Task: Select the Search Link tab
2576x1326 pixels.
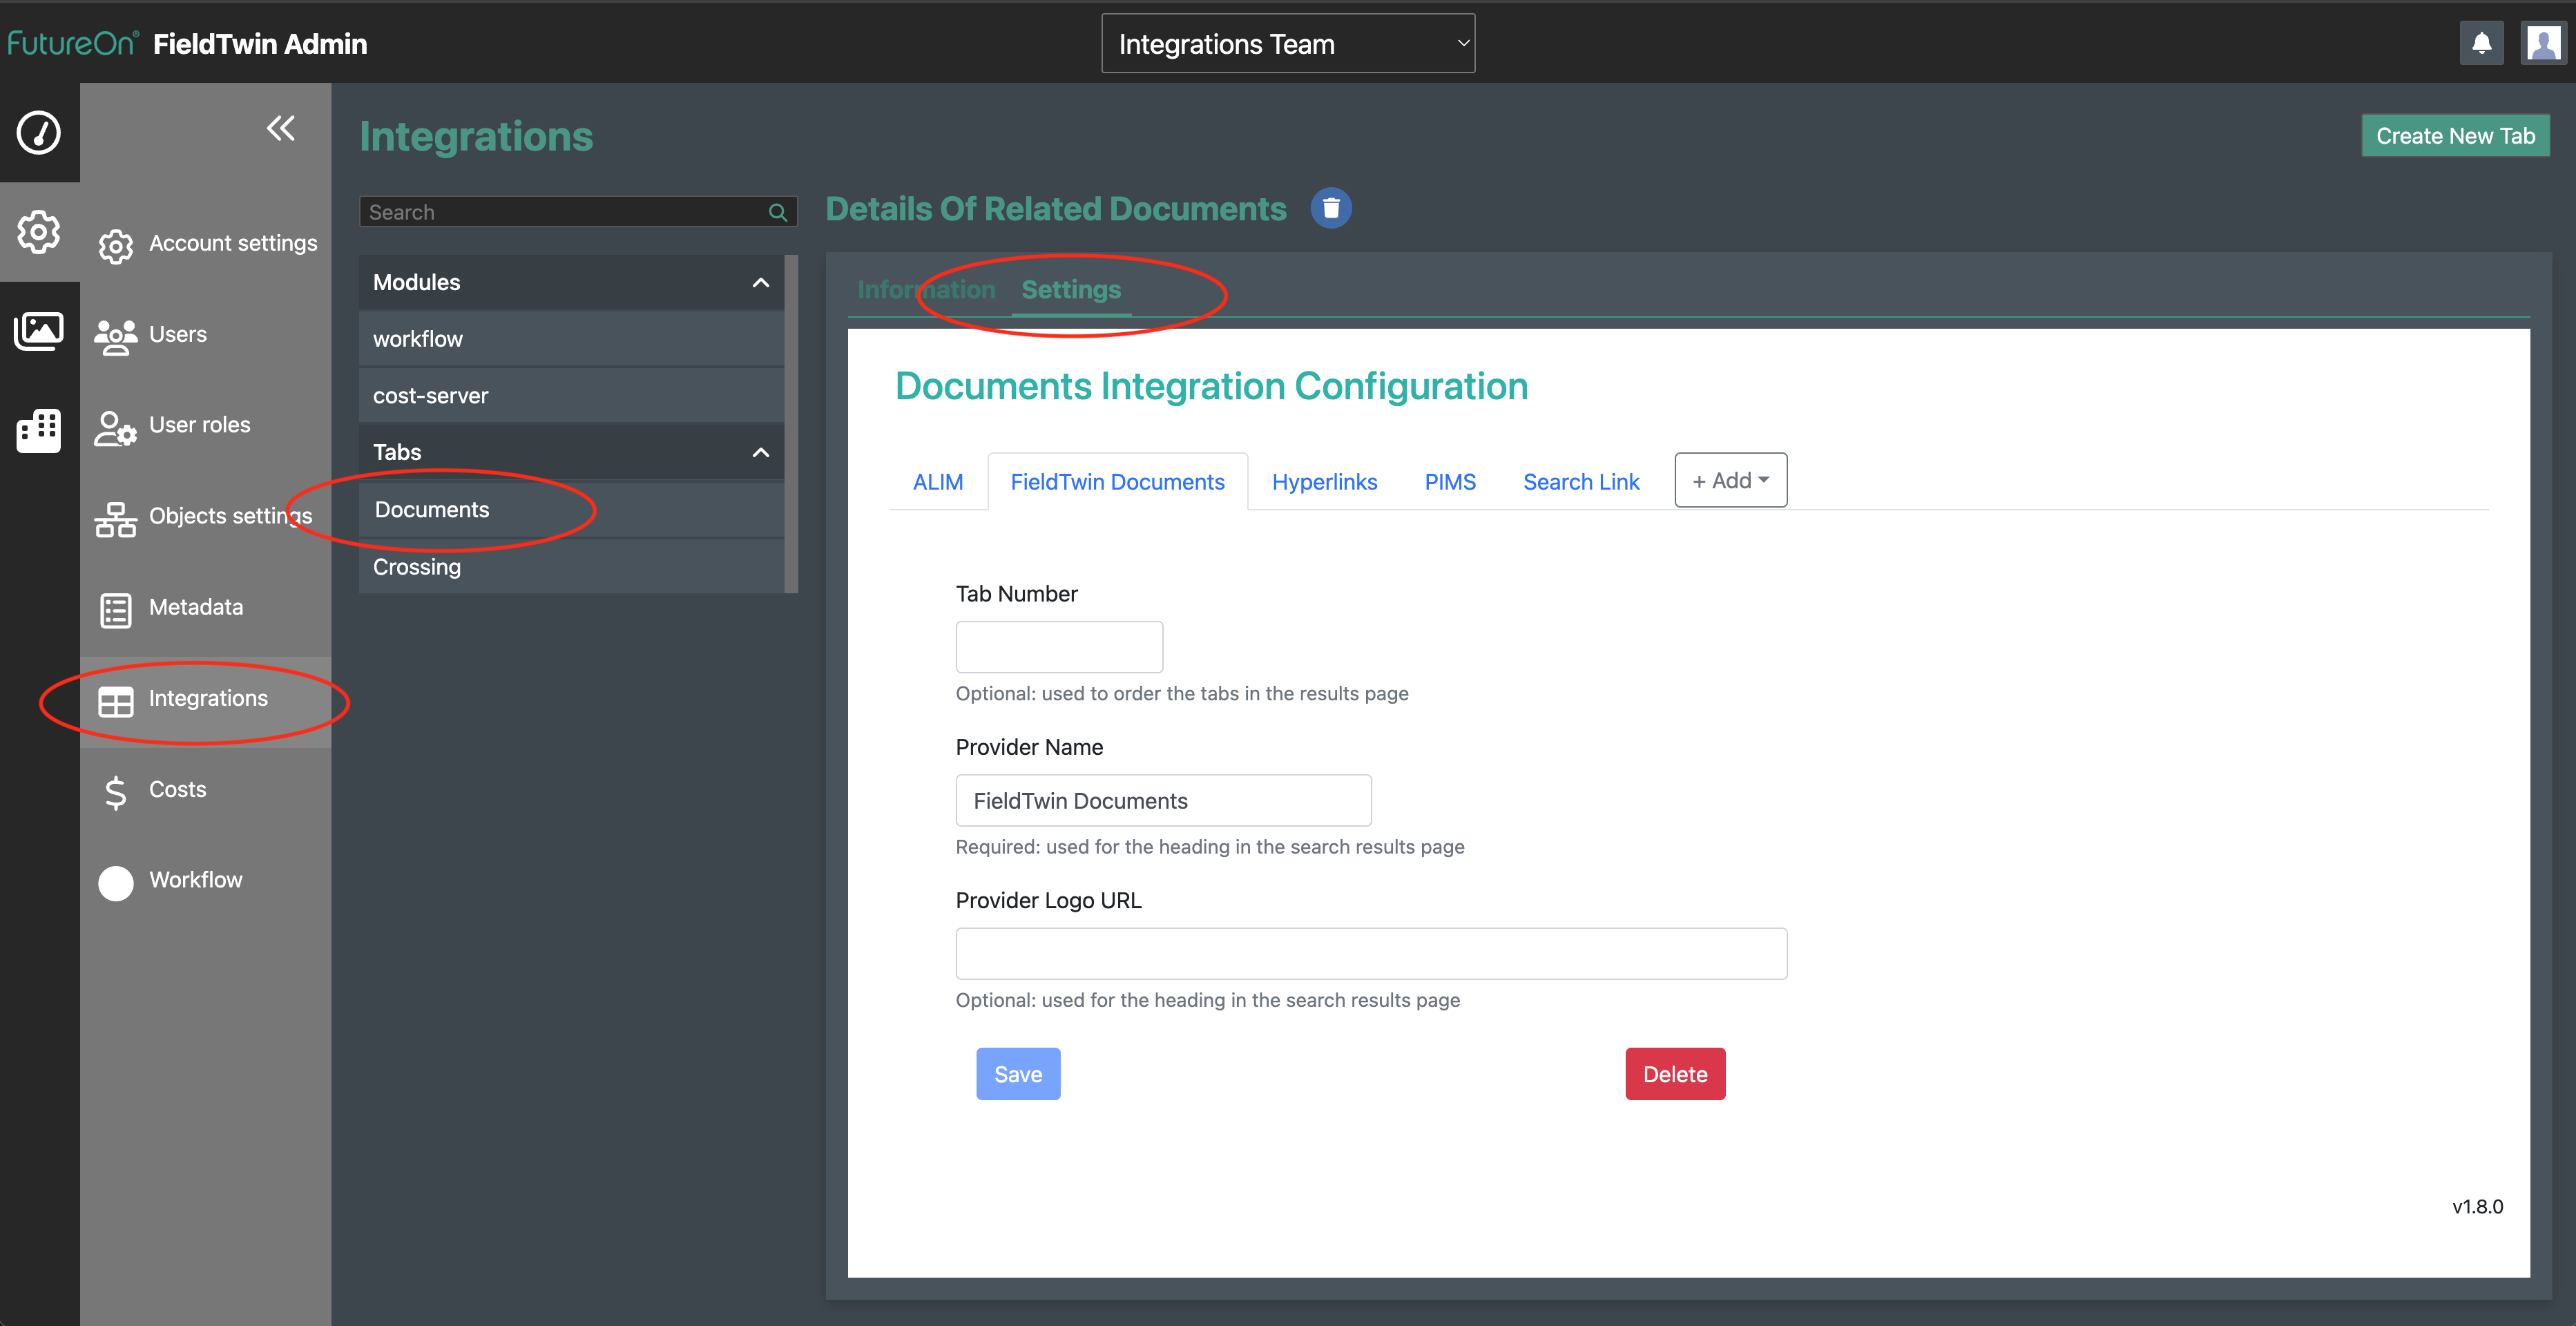Action: (1581, 482)
